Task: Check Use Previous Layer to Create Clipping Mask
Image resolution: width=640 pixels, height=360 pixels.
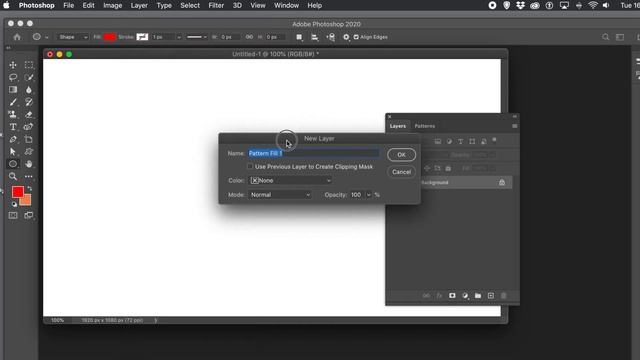Action: pyautogui.click(x=250, y=167)
